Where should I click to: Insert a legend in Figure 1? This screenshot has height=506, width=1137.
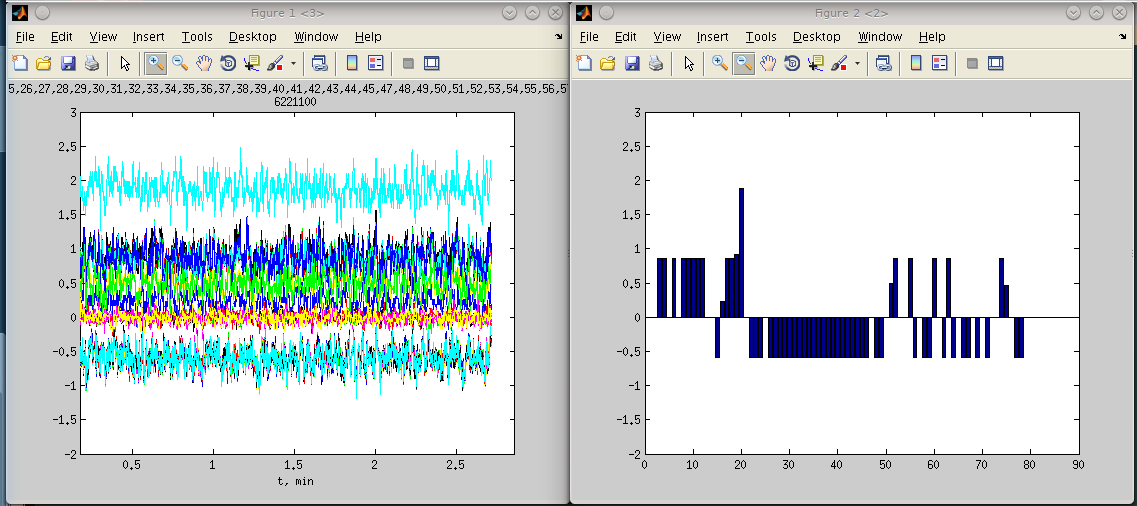375,63
